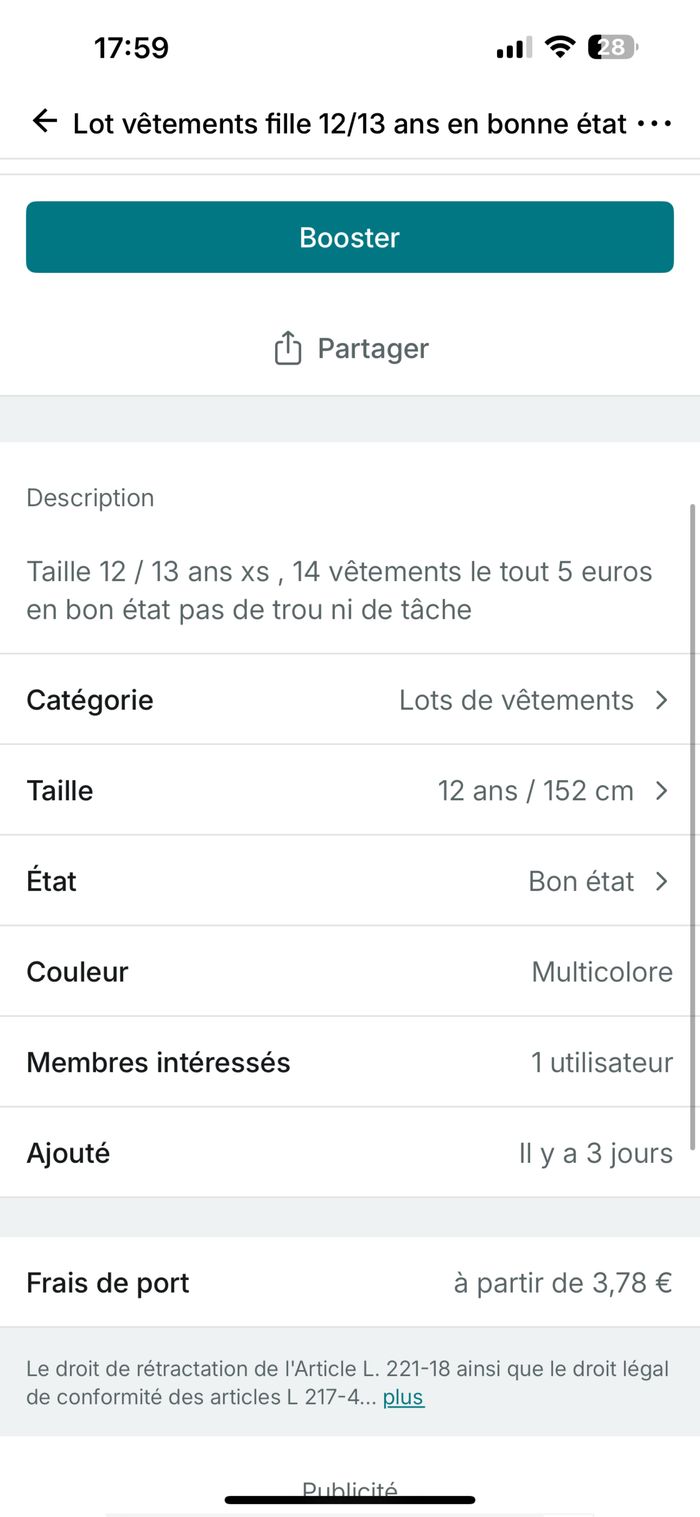Open the three-dot more options menu
The image size is (700, 1517).
click(x=654, y=124)
